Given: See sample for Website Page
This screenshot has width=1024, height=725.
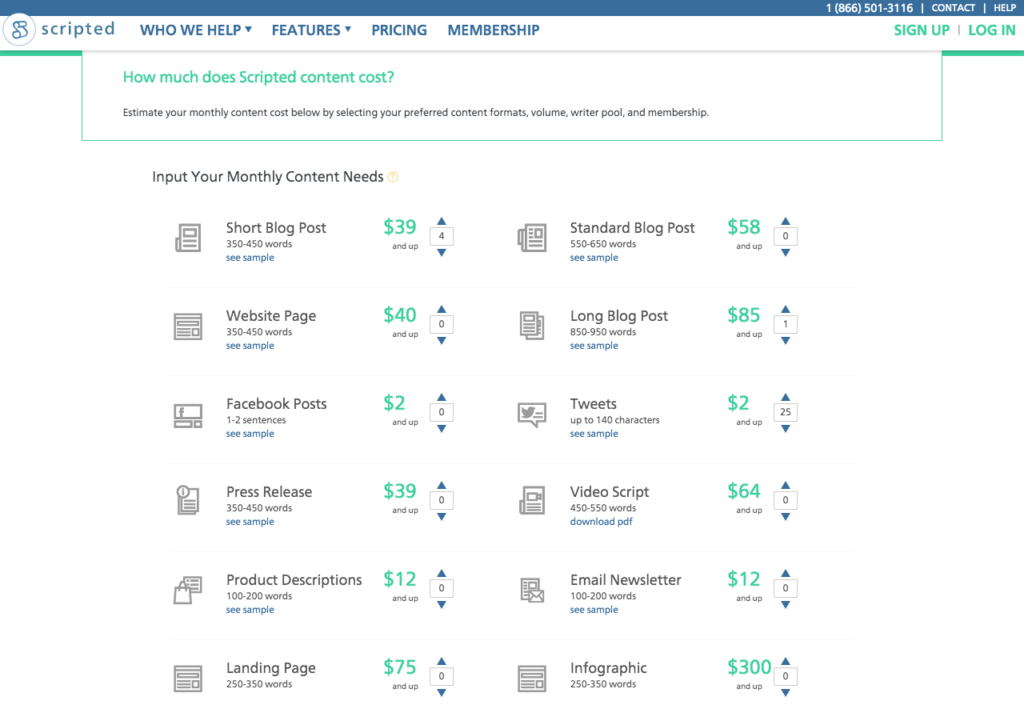Looking at the screenshot, I should (x=250, y=346).
